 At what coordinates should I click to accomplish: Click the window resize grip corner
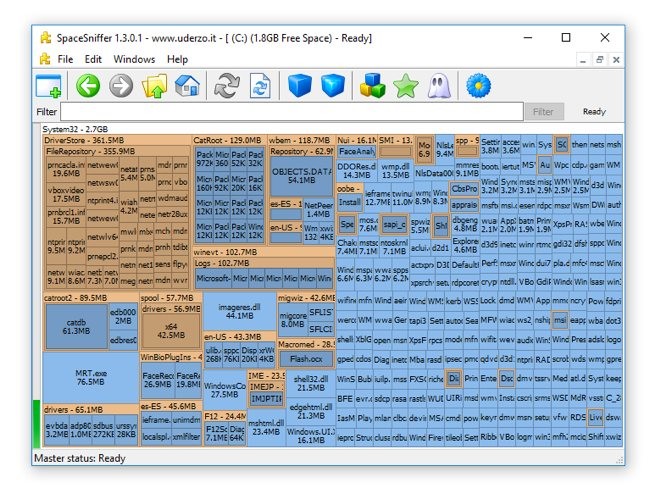tap(619, 460)
